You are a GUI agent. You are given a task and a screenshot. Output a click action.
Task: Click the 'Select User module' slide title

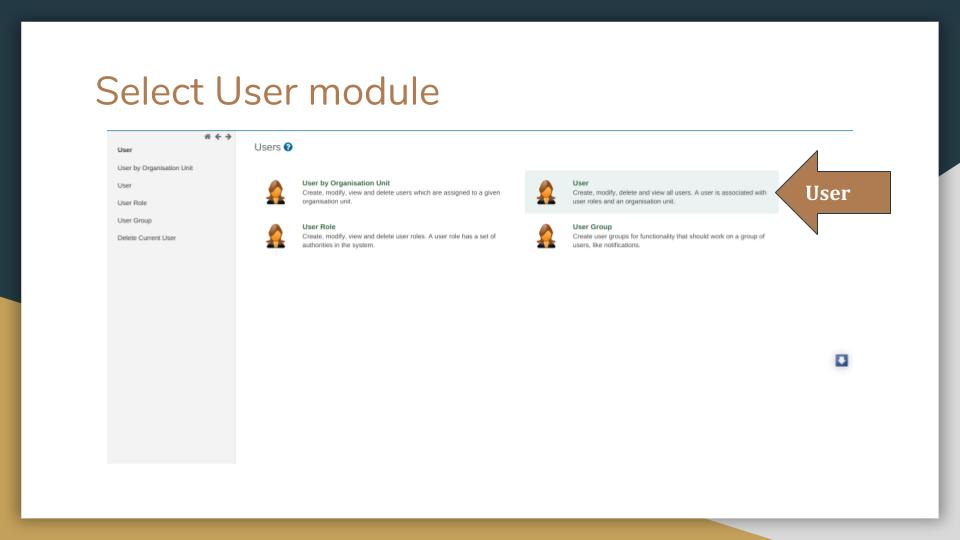pyautogui.click(x=267, y=91)
